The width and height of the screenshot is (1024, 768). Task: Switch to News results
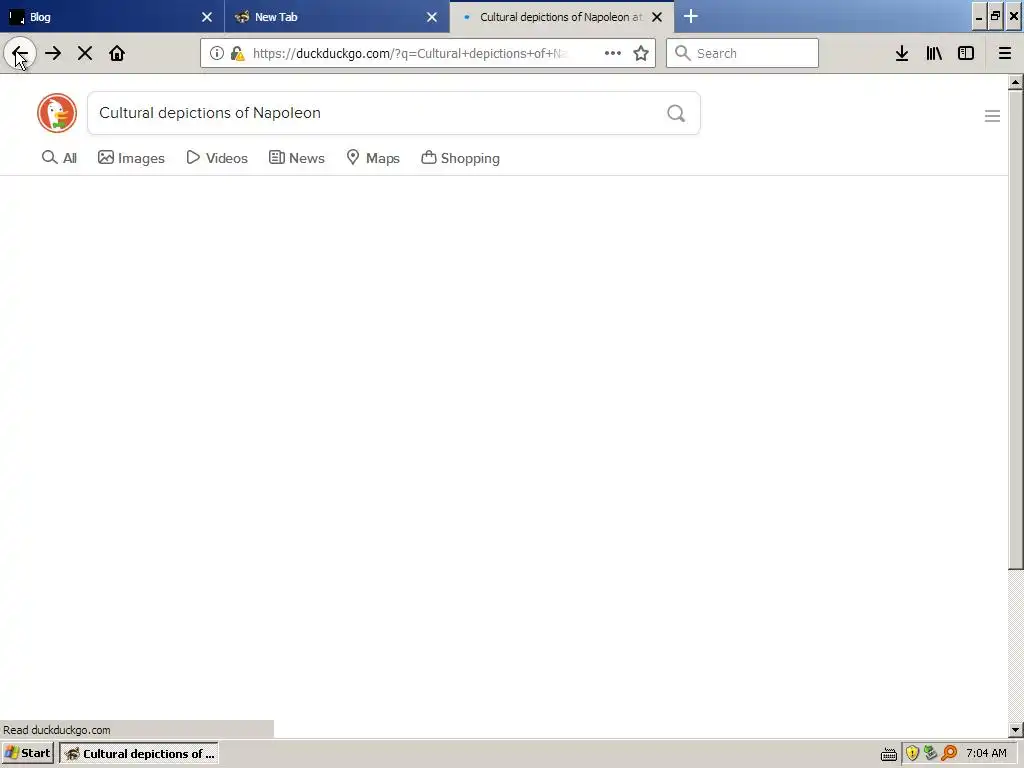tap(297, 158)
